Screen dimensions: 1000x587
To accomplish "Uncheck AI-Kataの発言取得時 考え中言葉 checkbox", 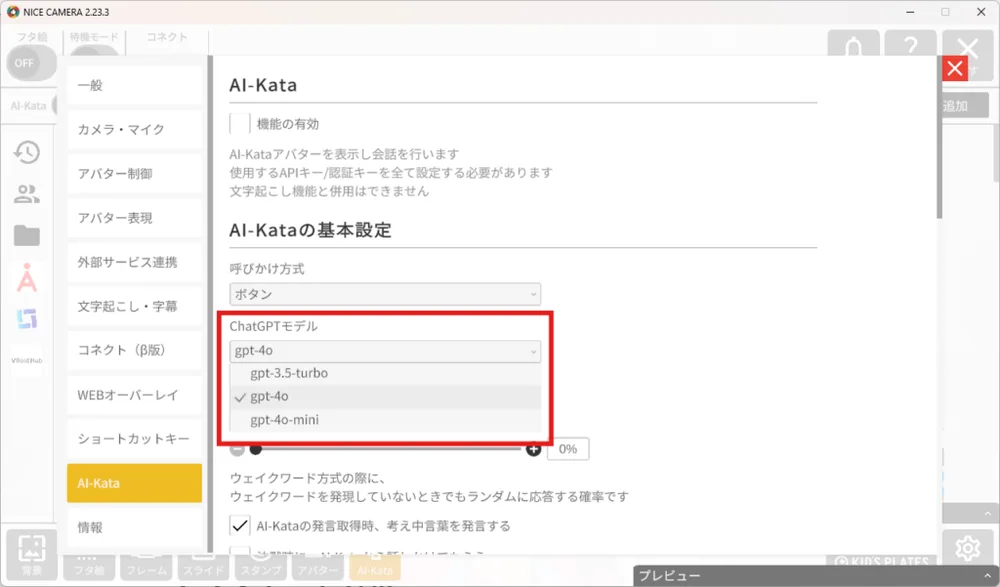I will (240, 526).
